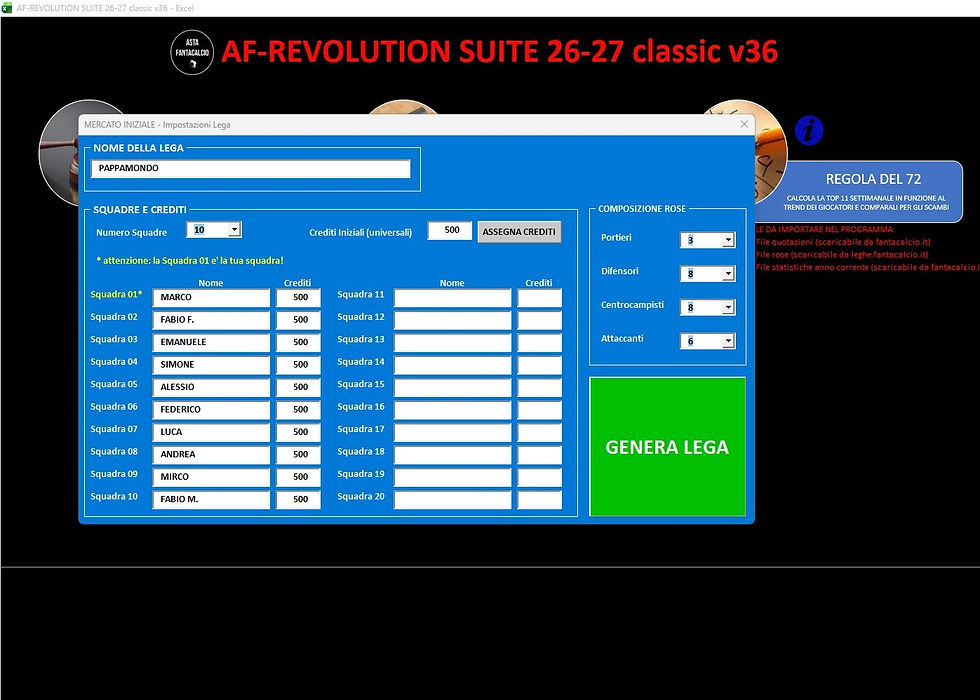This screenshot has width=980, height=700.
Task: Click the 'File quotazioni' red text line
Action: click(843, 242)
